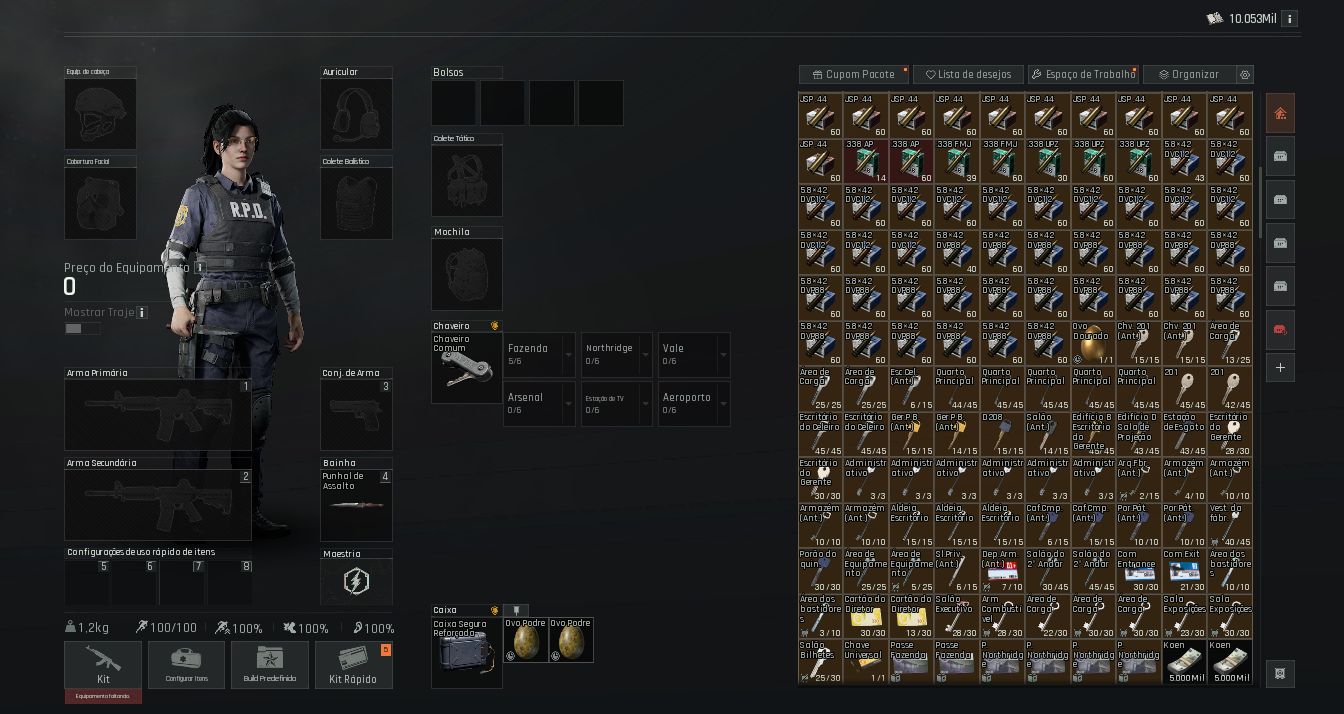The height and width of the screenshot is (714, 1344).
Task: Click the Chaveiro Comum keychain item
Action: (466, 368)
